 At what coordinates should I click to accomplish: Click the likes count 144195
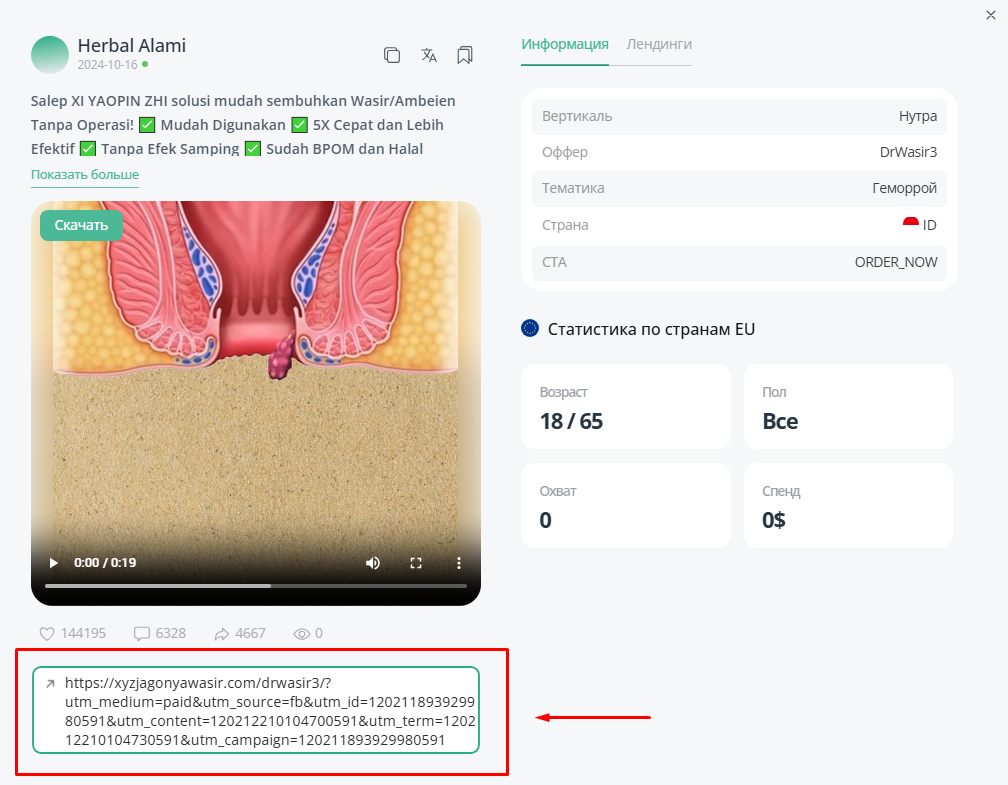click(x=83, y=633)
